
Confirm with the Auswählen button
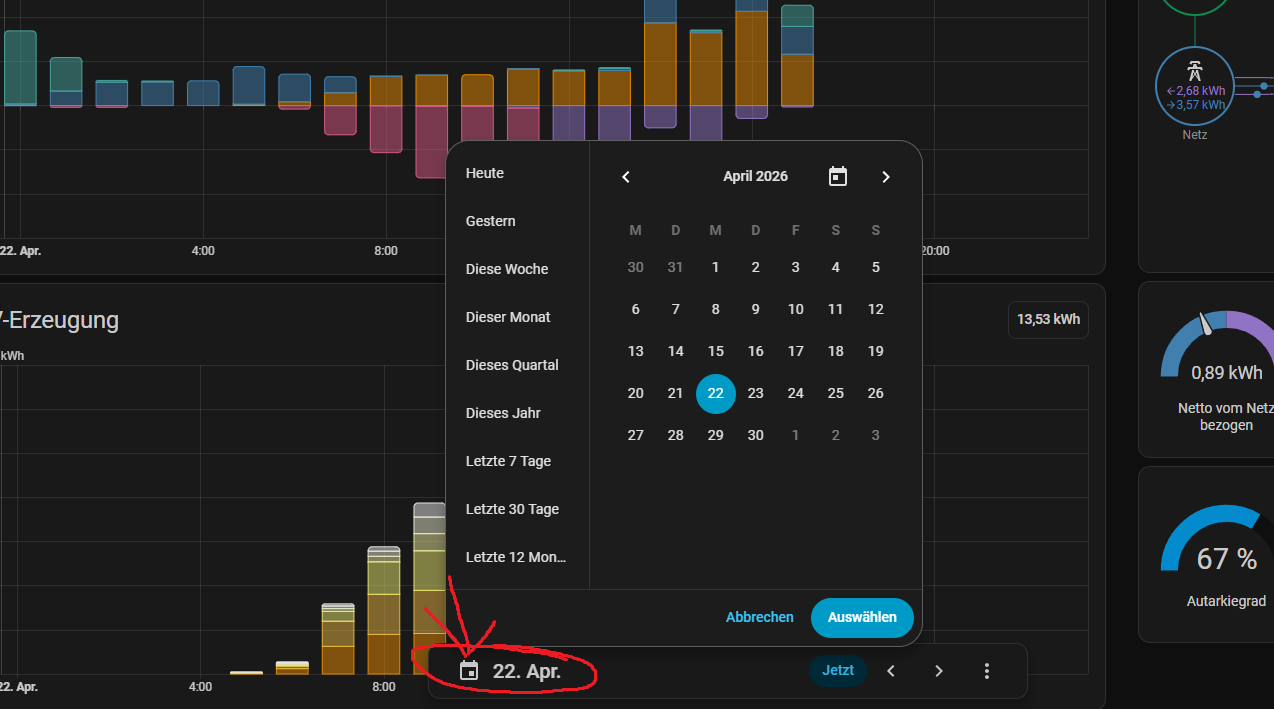pyautogui.click(x=862, y=617)
